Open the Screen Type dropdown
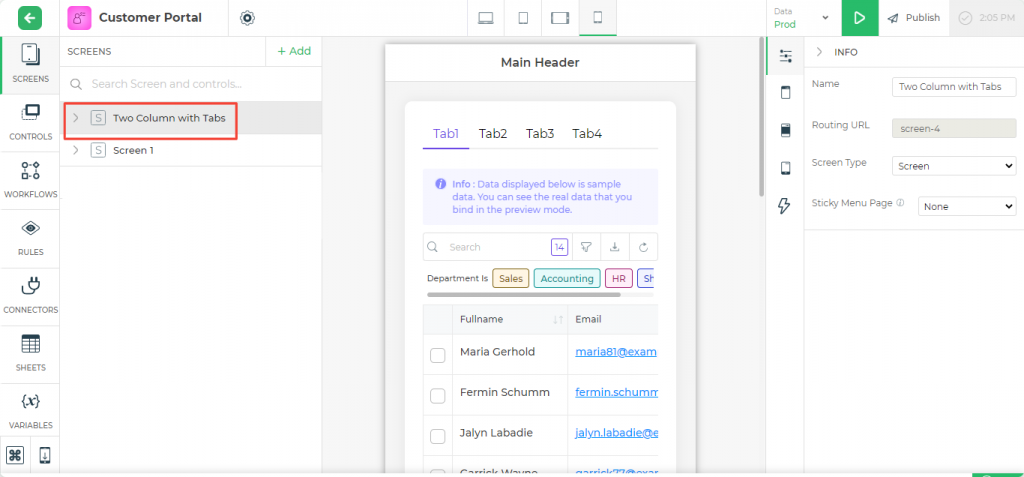Viewport: 1024px width, 477px height. click(953, 166)
